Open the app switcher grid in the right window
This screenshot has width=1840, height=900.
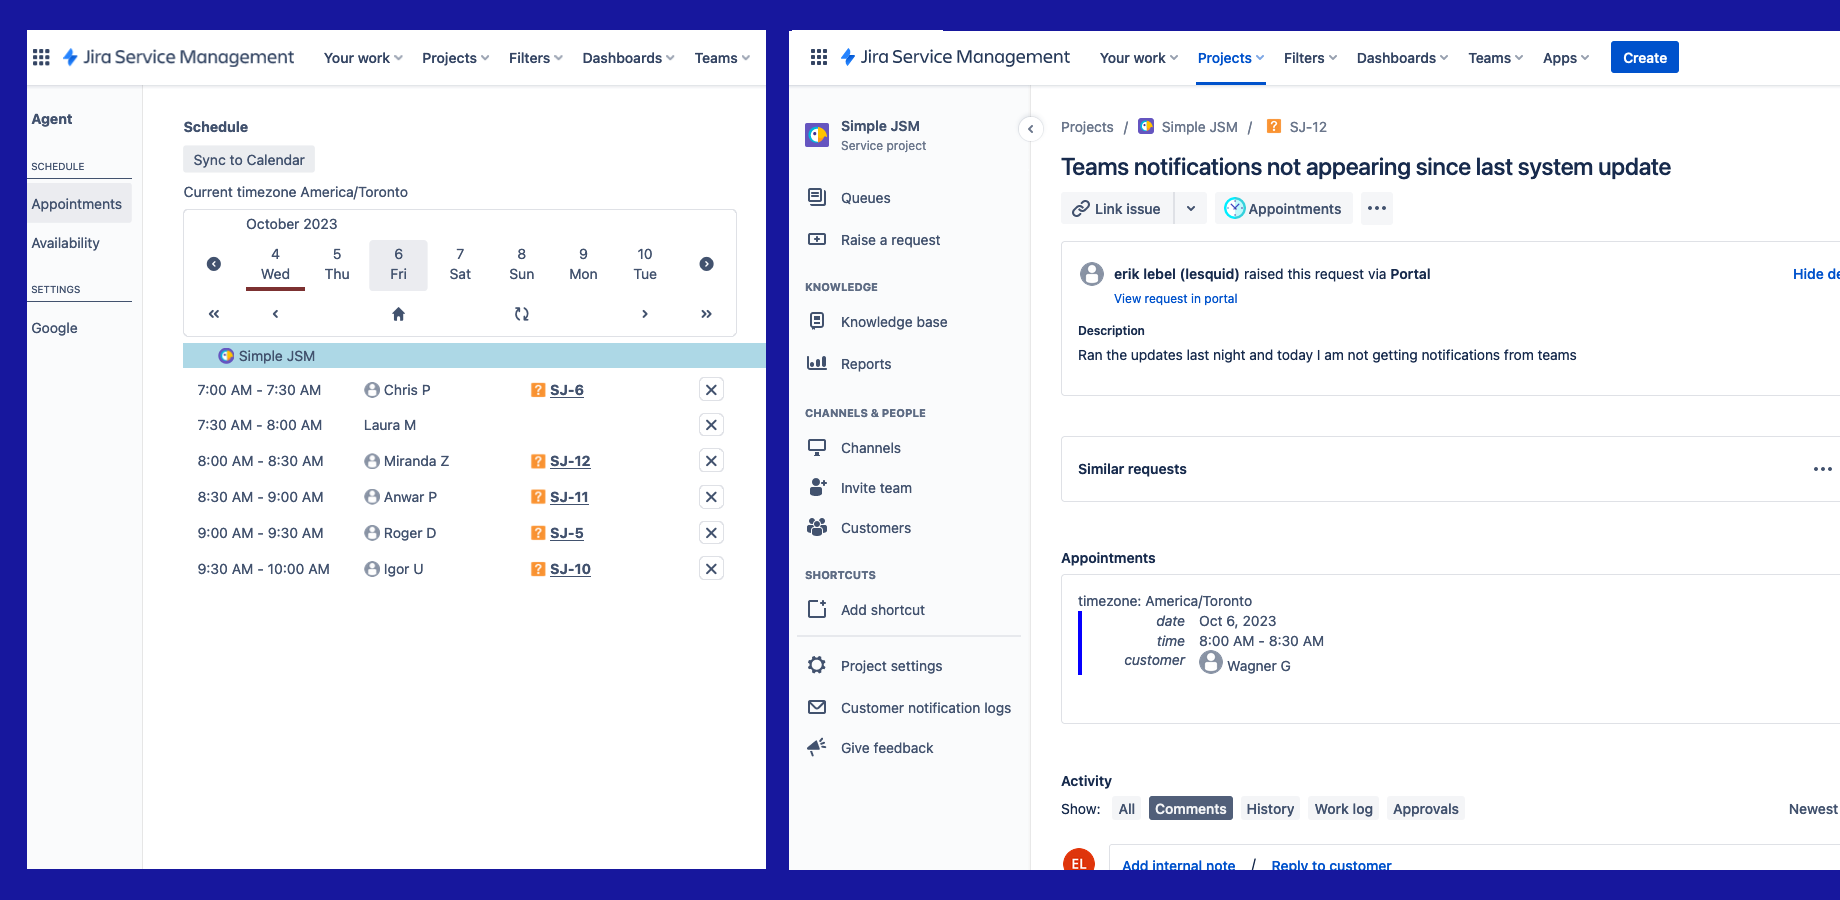click(x=819, y=57)
